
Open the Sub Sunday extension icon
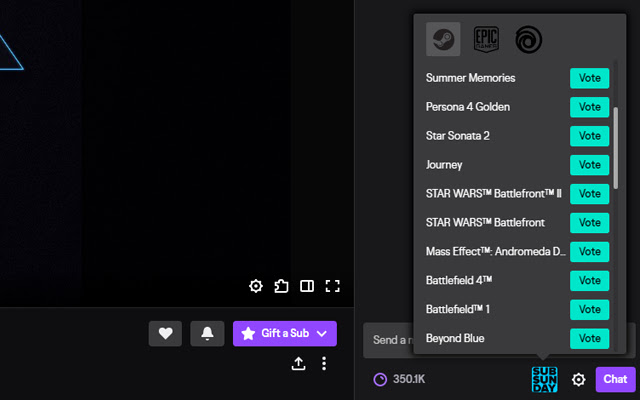click(545, 379)
